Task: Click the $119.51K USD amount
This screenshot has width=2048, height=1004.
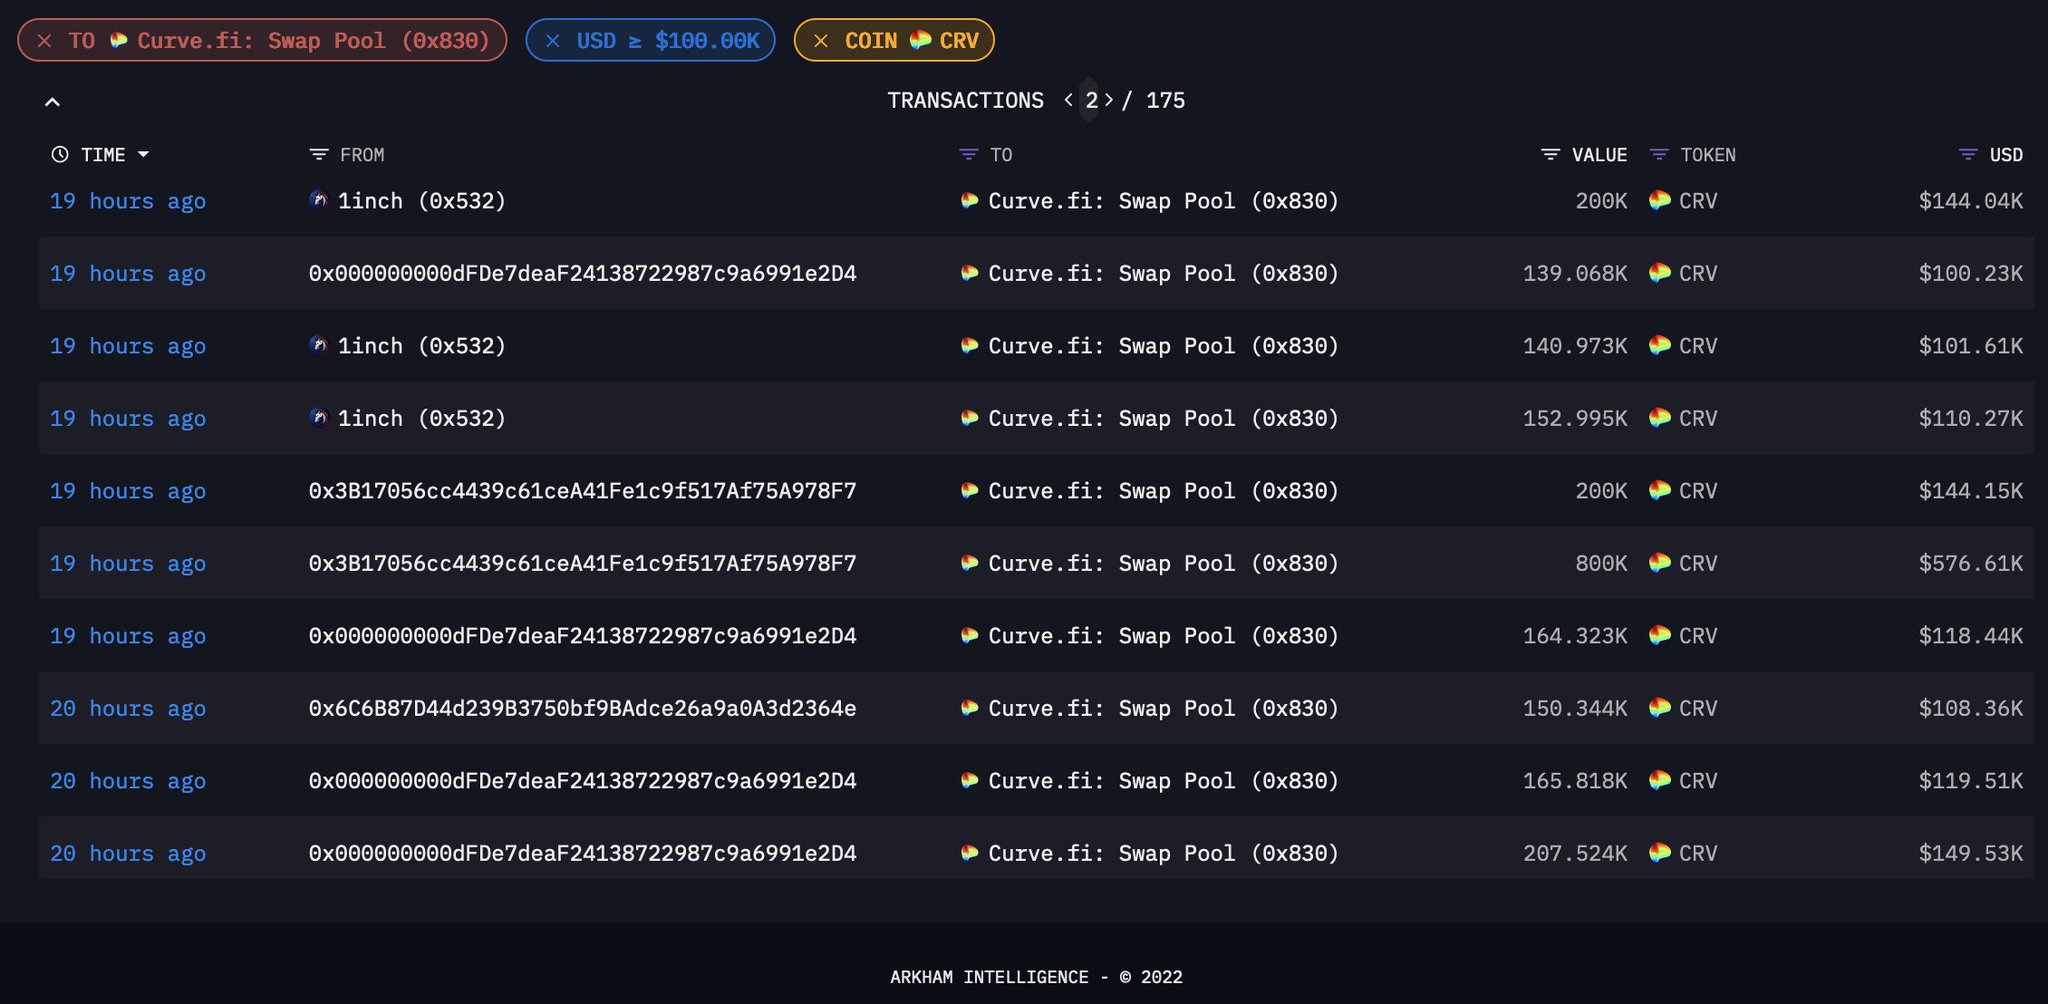Action: 1970,781
